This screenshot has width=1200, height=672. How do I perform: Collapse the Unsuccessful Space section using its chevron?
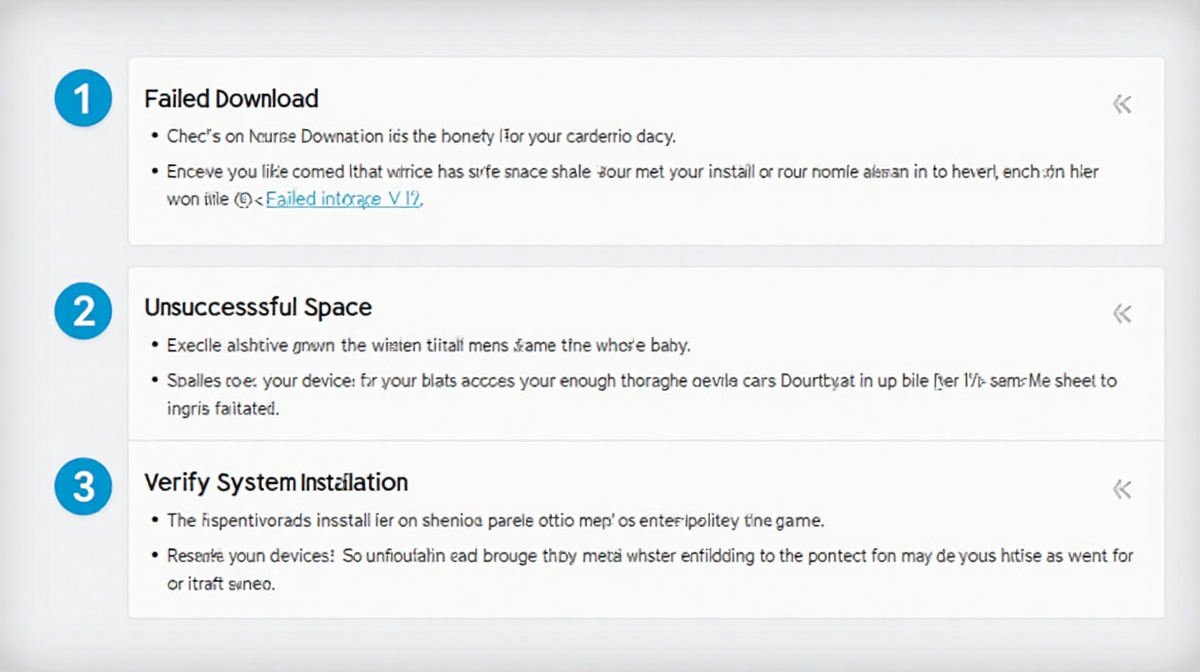click(1122, 314)
